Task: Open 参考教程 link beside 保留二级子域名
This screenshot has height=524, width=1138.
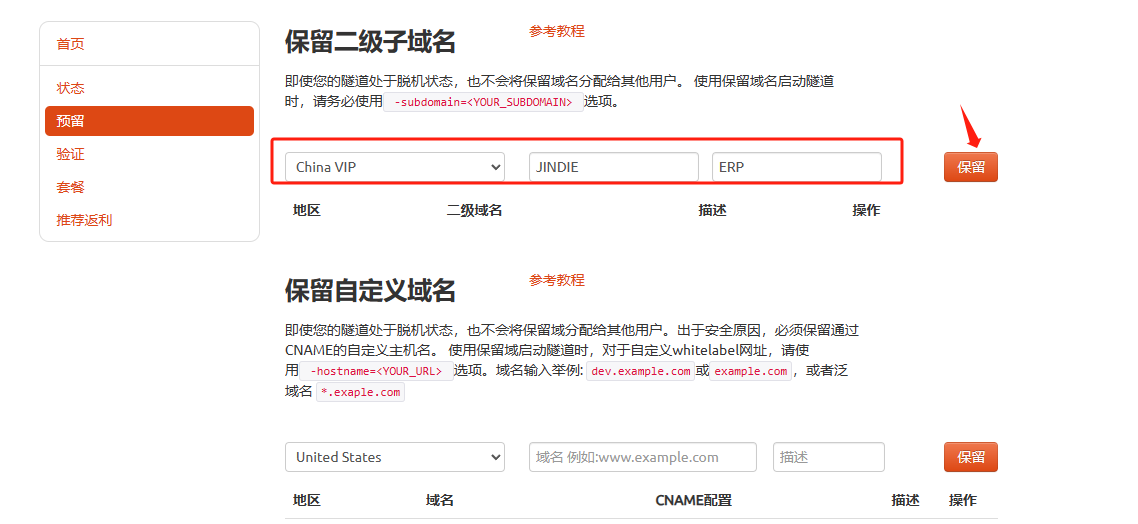Action: (557, 31)
